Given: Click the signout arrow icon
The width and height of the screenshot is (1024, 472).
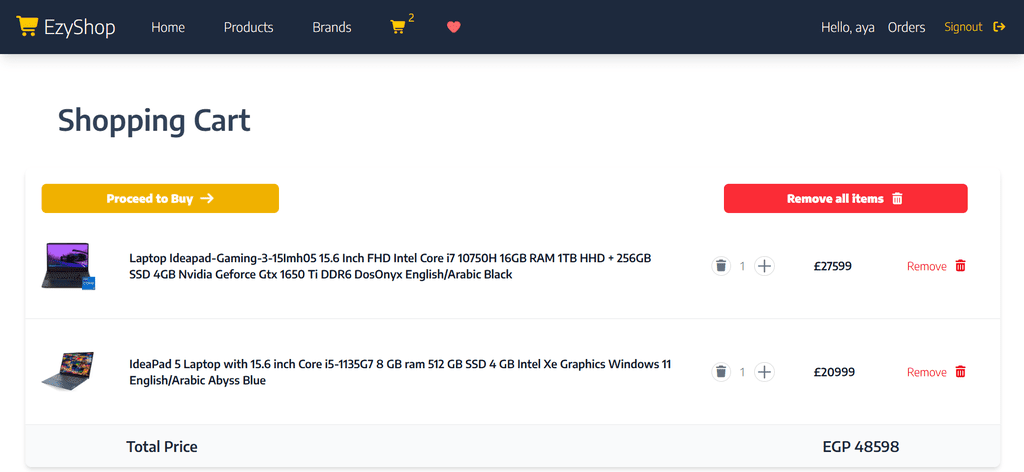Looking at the screenshot, I should click(999, 27).
